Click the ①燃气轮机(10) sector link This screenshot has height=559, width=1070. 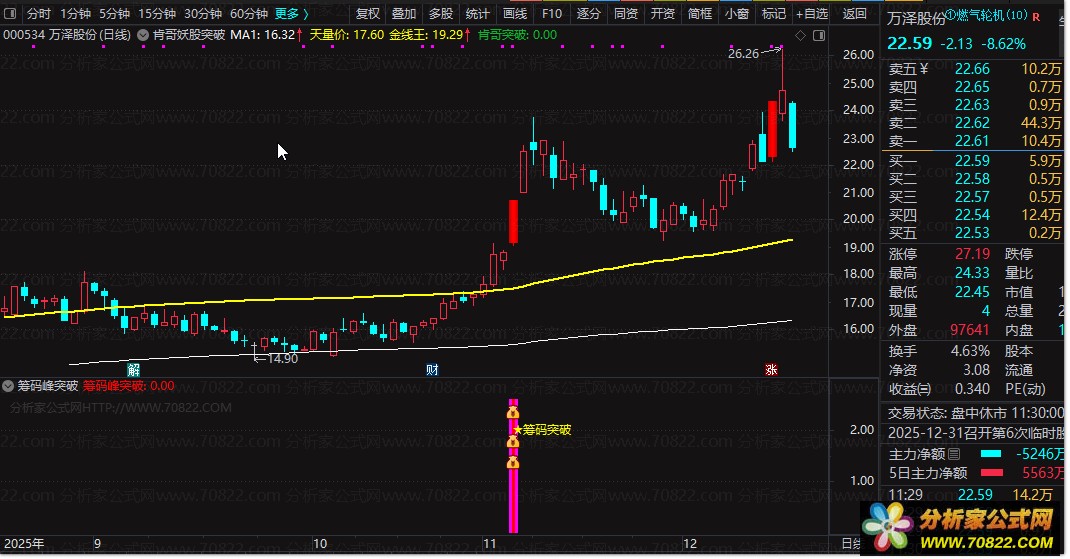986,15
